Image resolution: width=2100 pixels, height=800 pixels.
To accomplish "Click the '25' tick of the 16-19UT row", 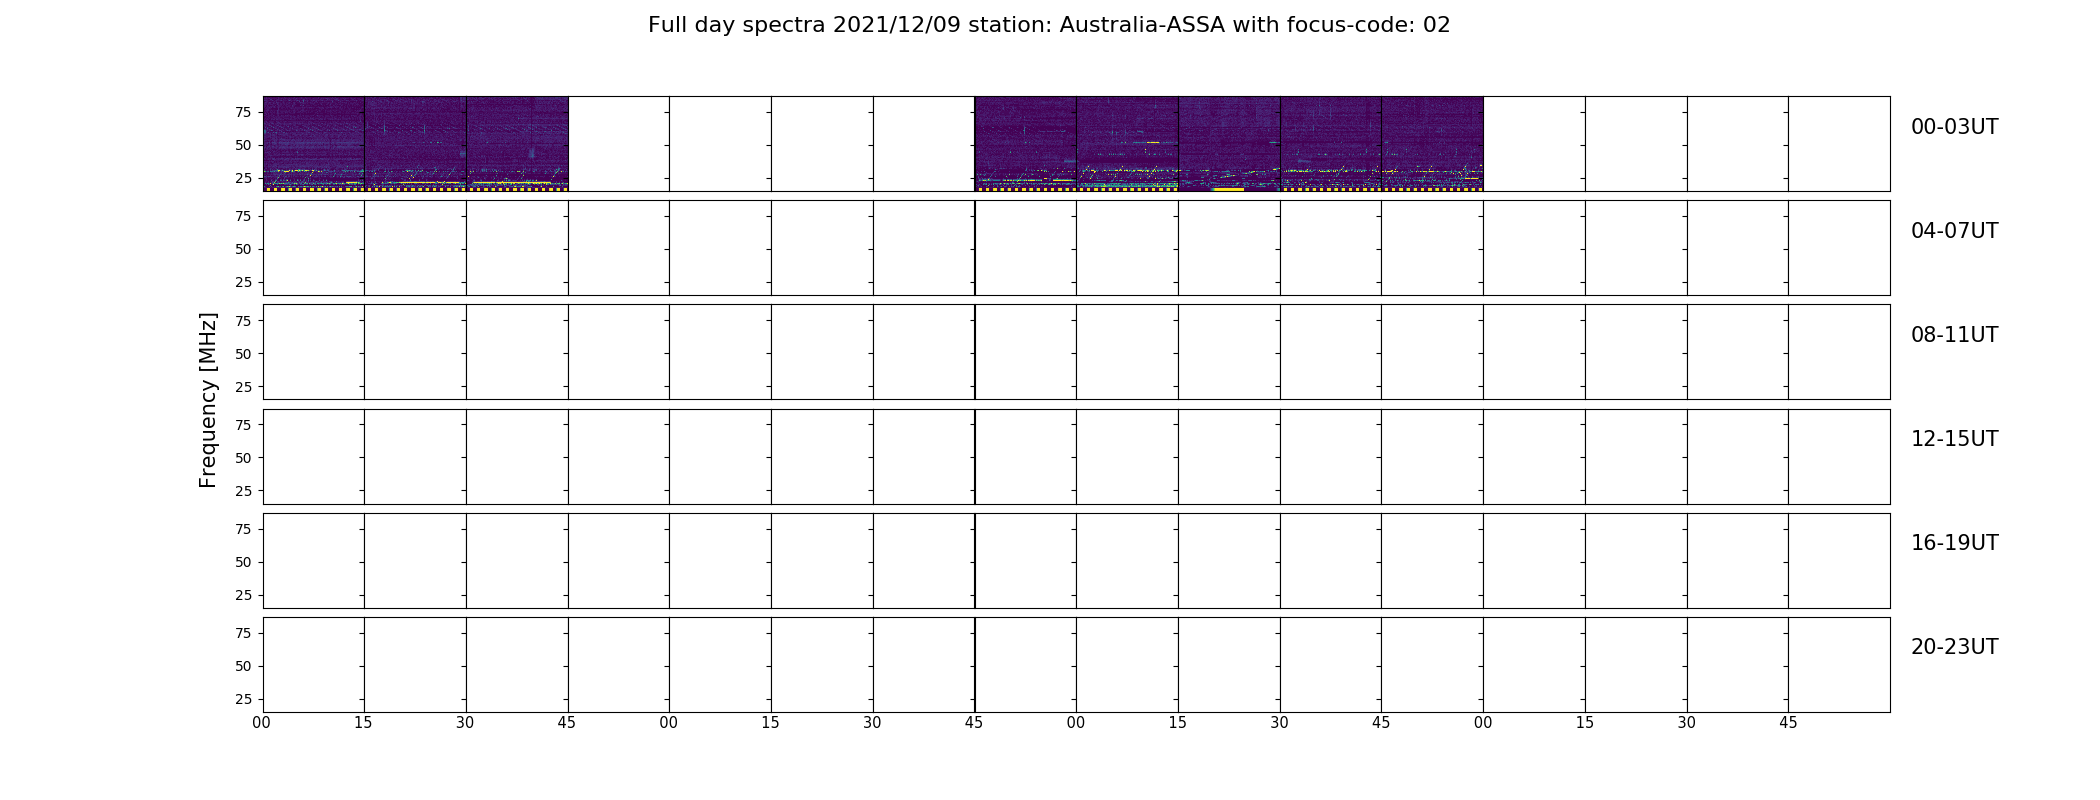I will pyautogui.click(x=243, y=595).
